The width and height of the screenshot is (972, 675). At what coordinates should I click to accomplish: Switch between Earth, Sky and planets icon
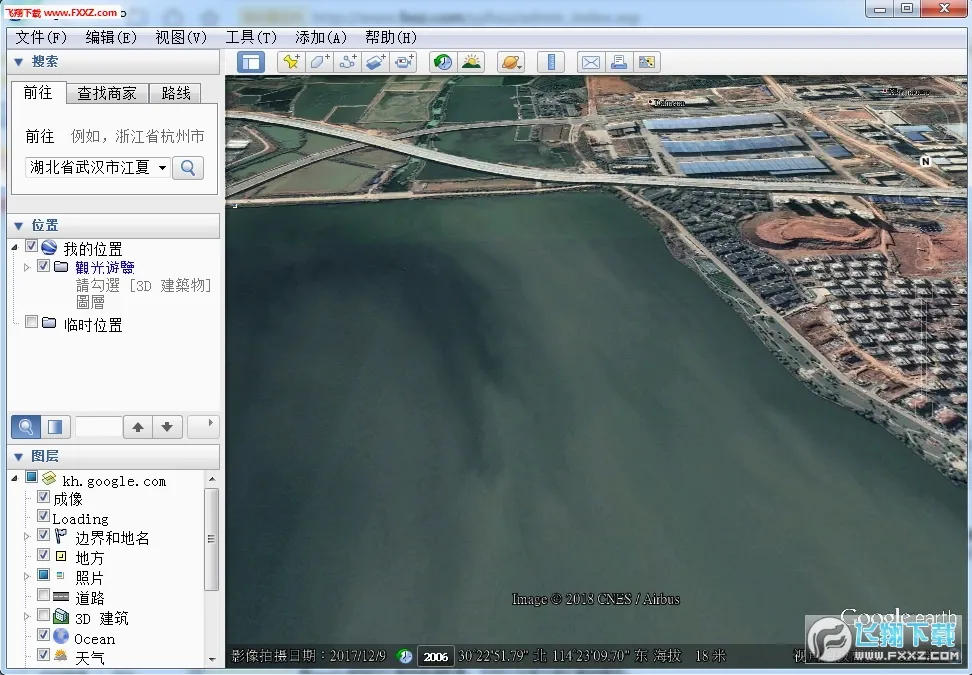coord(511,62)
